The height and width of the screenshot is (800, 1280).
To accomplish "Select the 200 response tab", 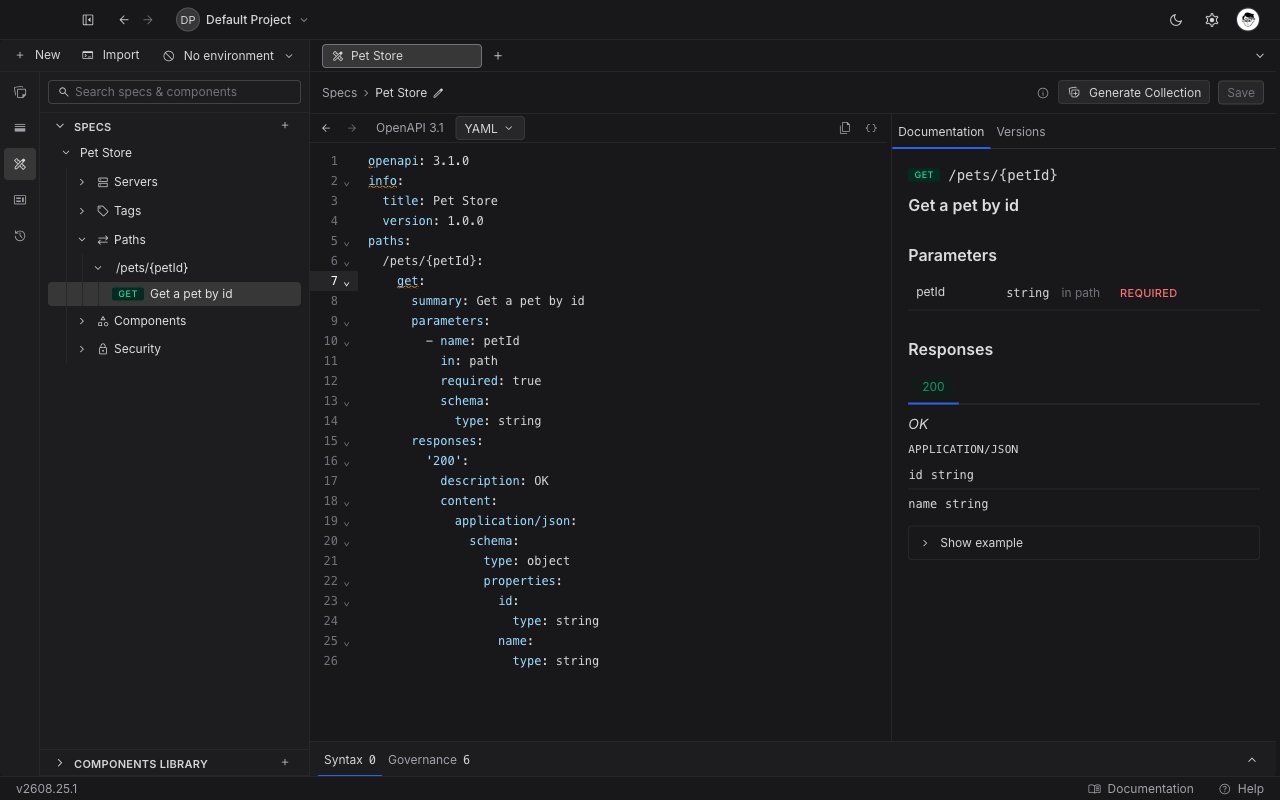I will pos(933,387).
